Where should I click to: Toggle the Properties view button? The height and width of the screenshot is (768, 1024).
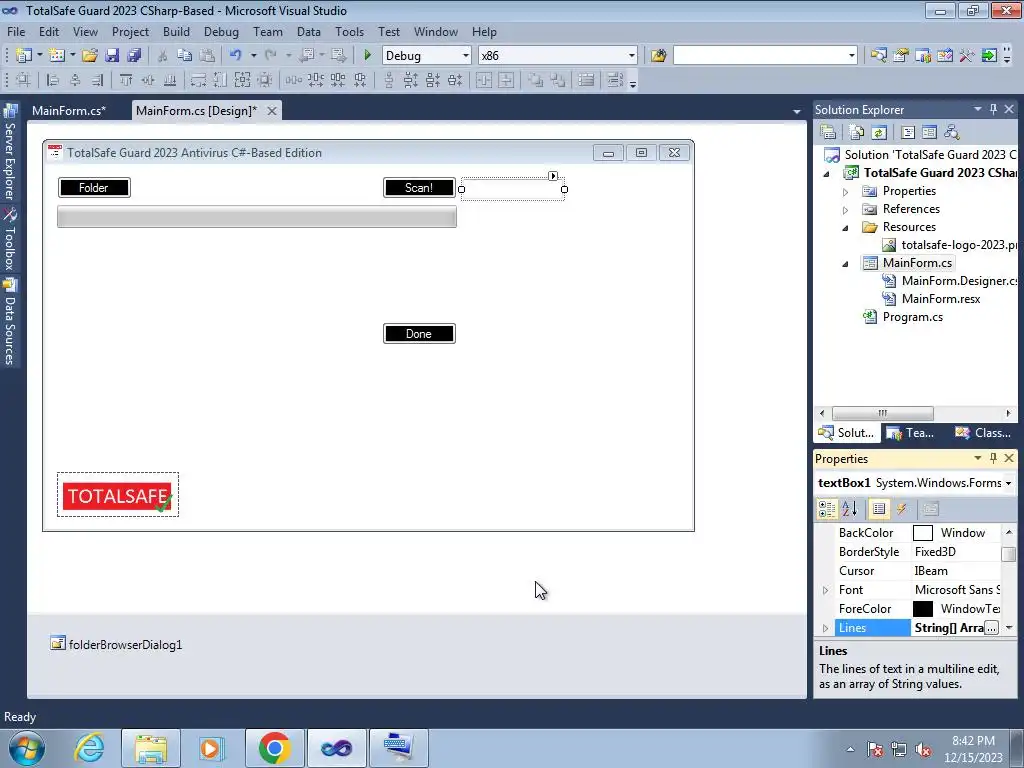[x=879, y=509]
